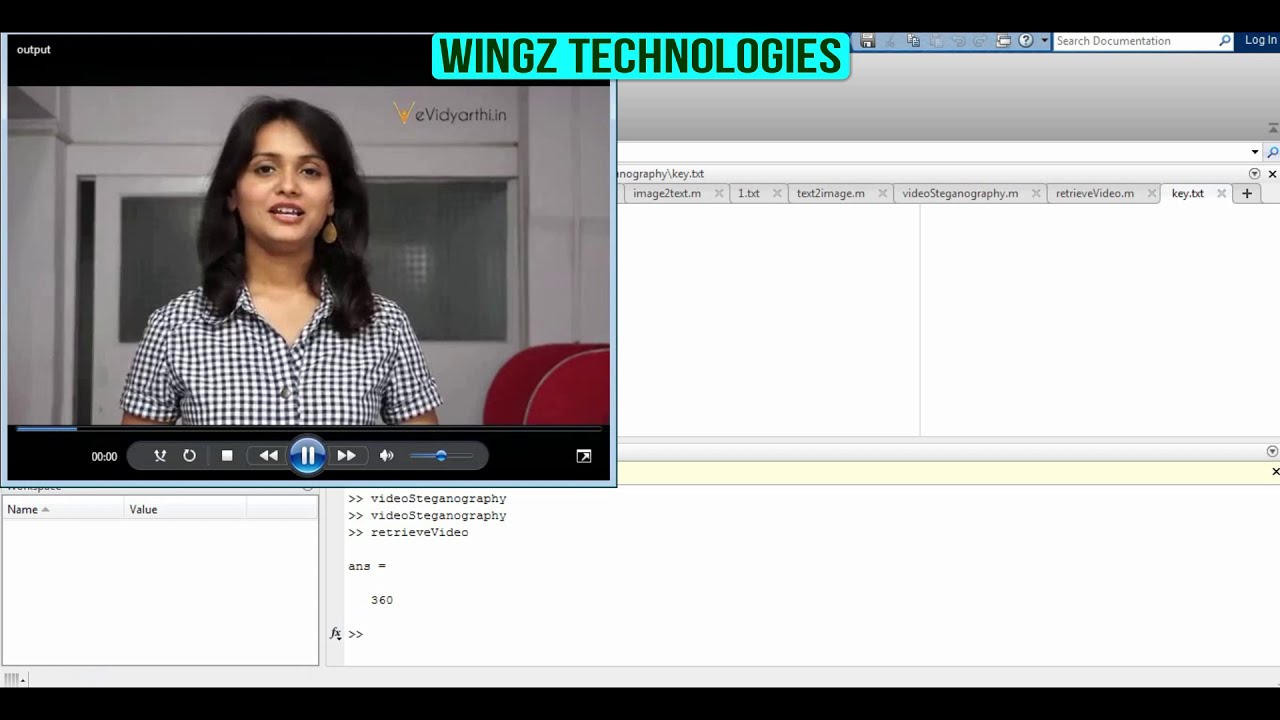Switch to text2image.m tab
Viewport: 1280px width, 720px height.
click(x=831, y=194)
